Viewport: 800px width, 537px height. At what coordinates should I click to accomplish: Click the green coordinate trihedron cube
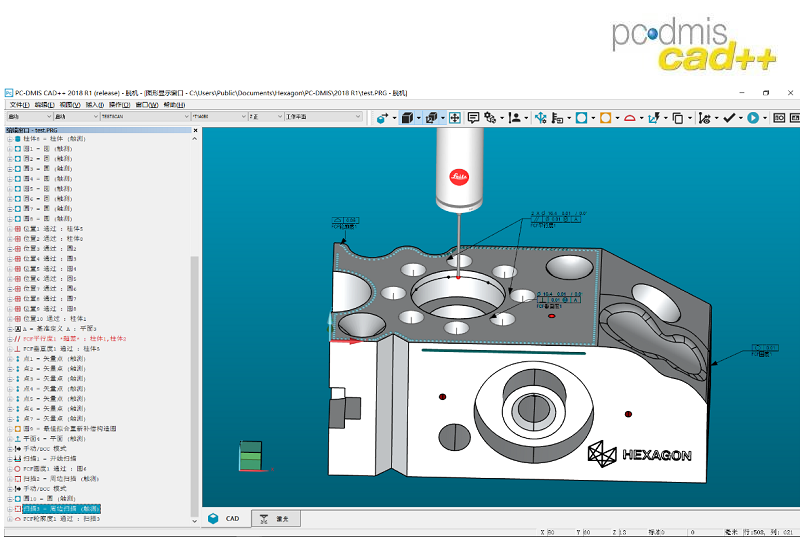pyautogui.click(x=251, y=455)
